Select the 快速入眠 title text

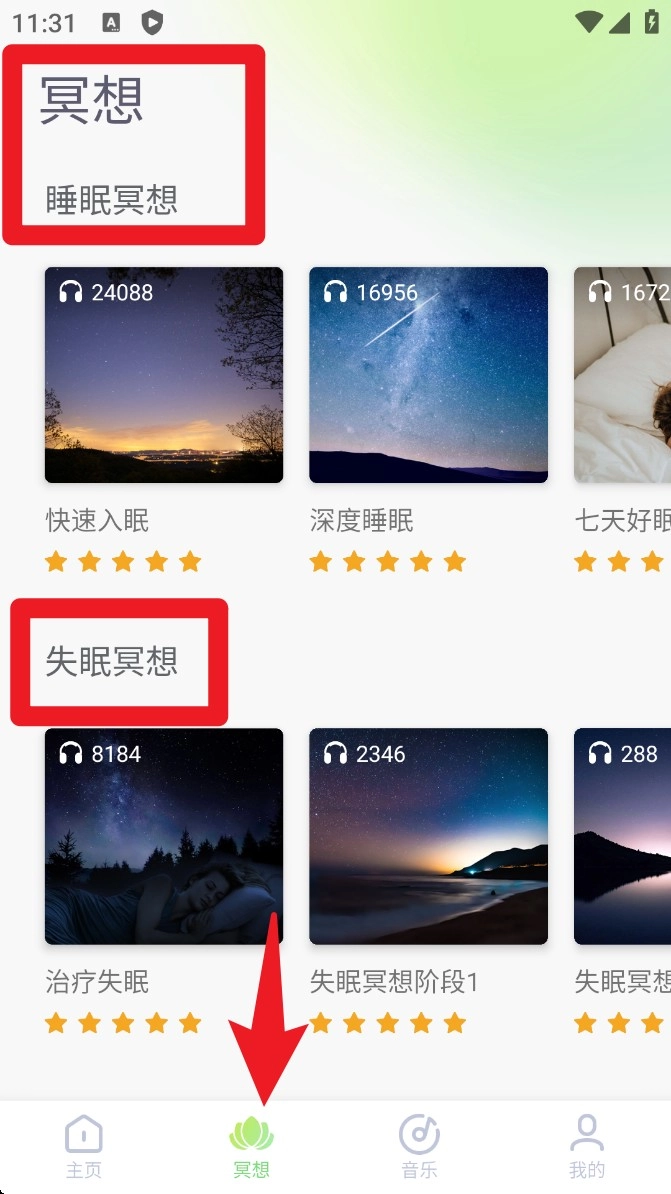tap(97, 521)
